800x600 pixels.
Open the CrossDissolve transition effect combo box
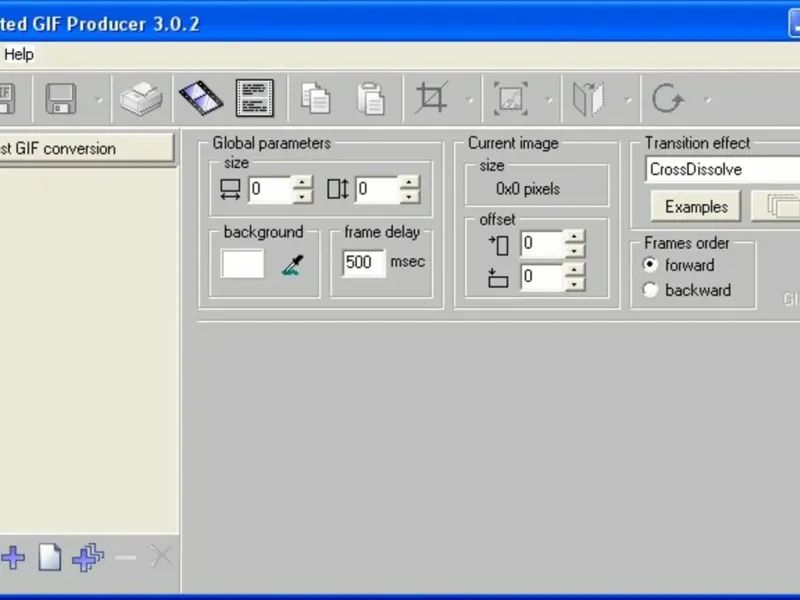722,169
